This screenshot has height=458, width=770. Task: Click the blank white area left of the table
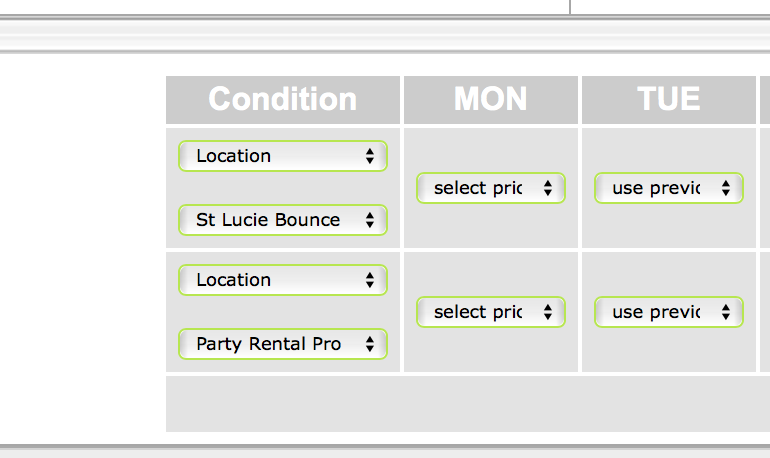pos(82,250)
